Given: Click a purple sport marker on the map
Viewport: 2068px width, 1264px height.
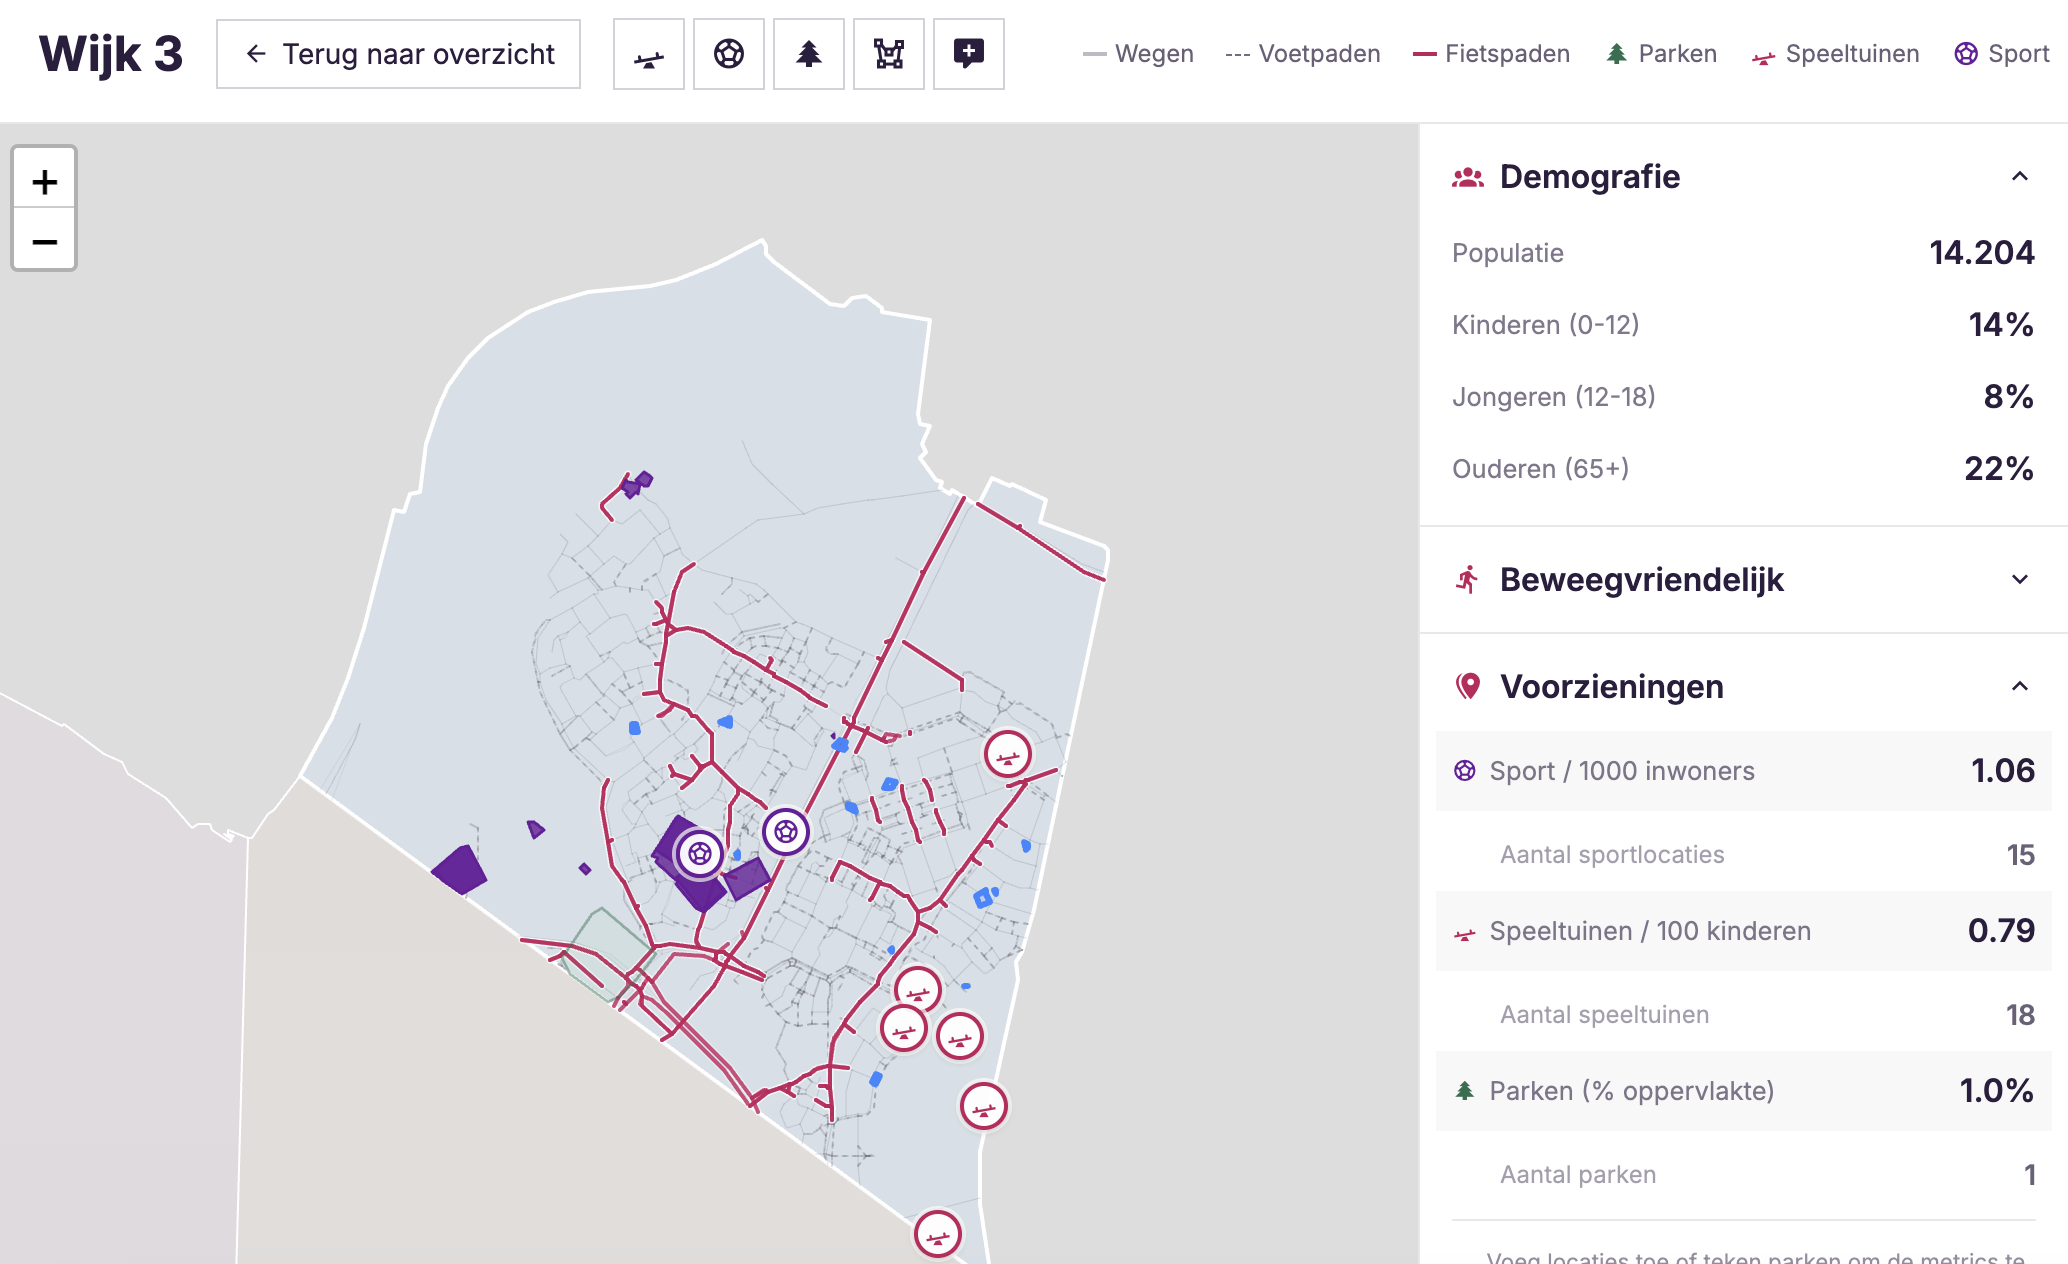Looking at the screenshot, I should click(x=701, y=855).
